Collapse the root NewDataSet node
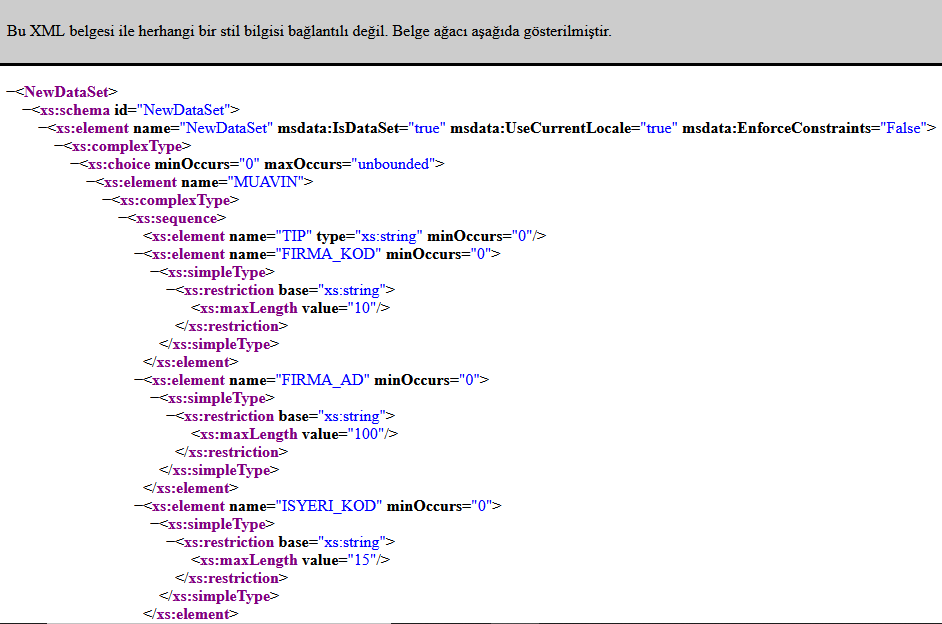Viewport: 942px width, 624px height. [x=10, y=92]
